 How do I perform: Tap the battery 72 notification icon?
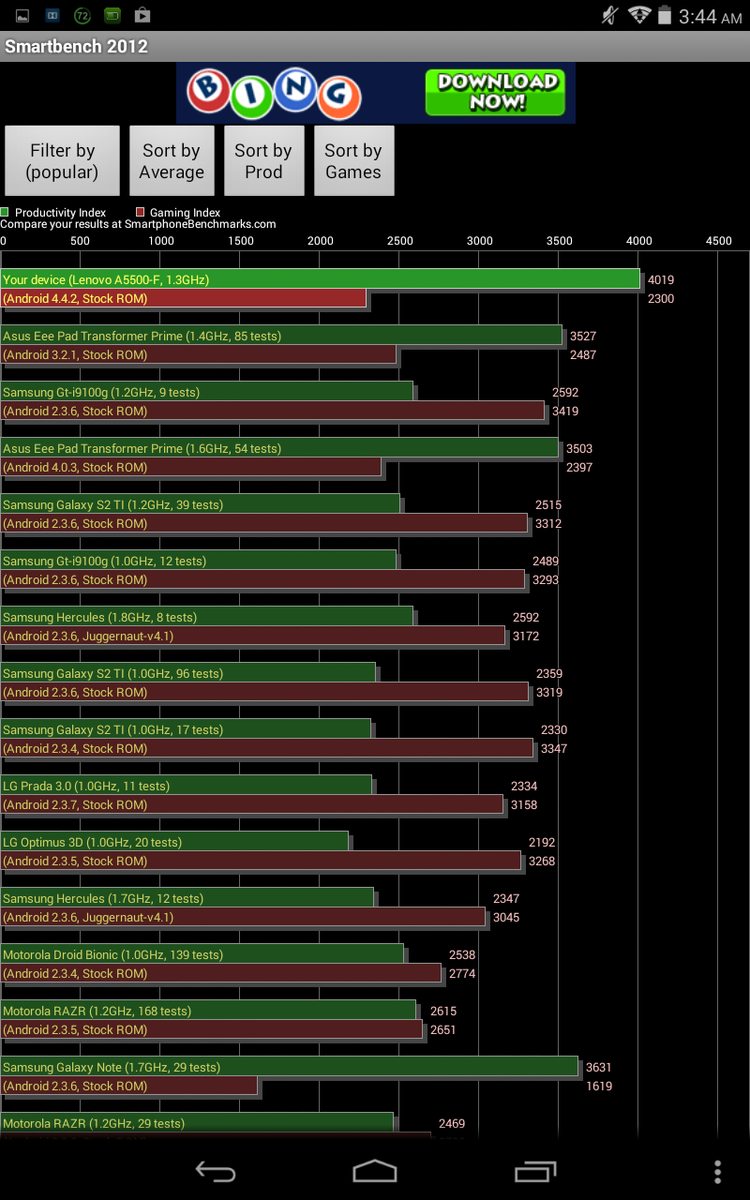[82, 15]
